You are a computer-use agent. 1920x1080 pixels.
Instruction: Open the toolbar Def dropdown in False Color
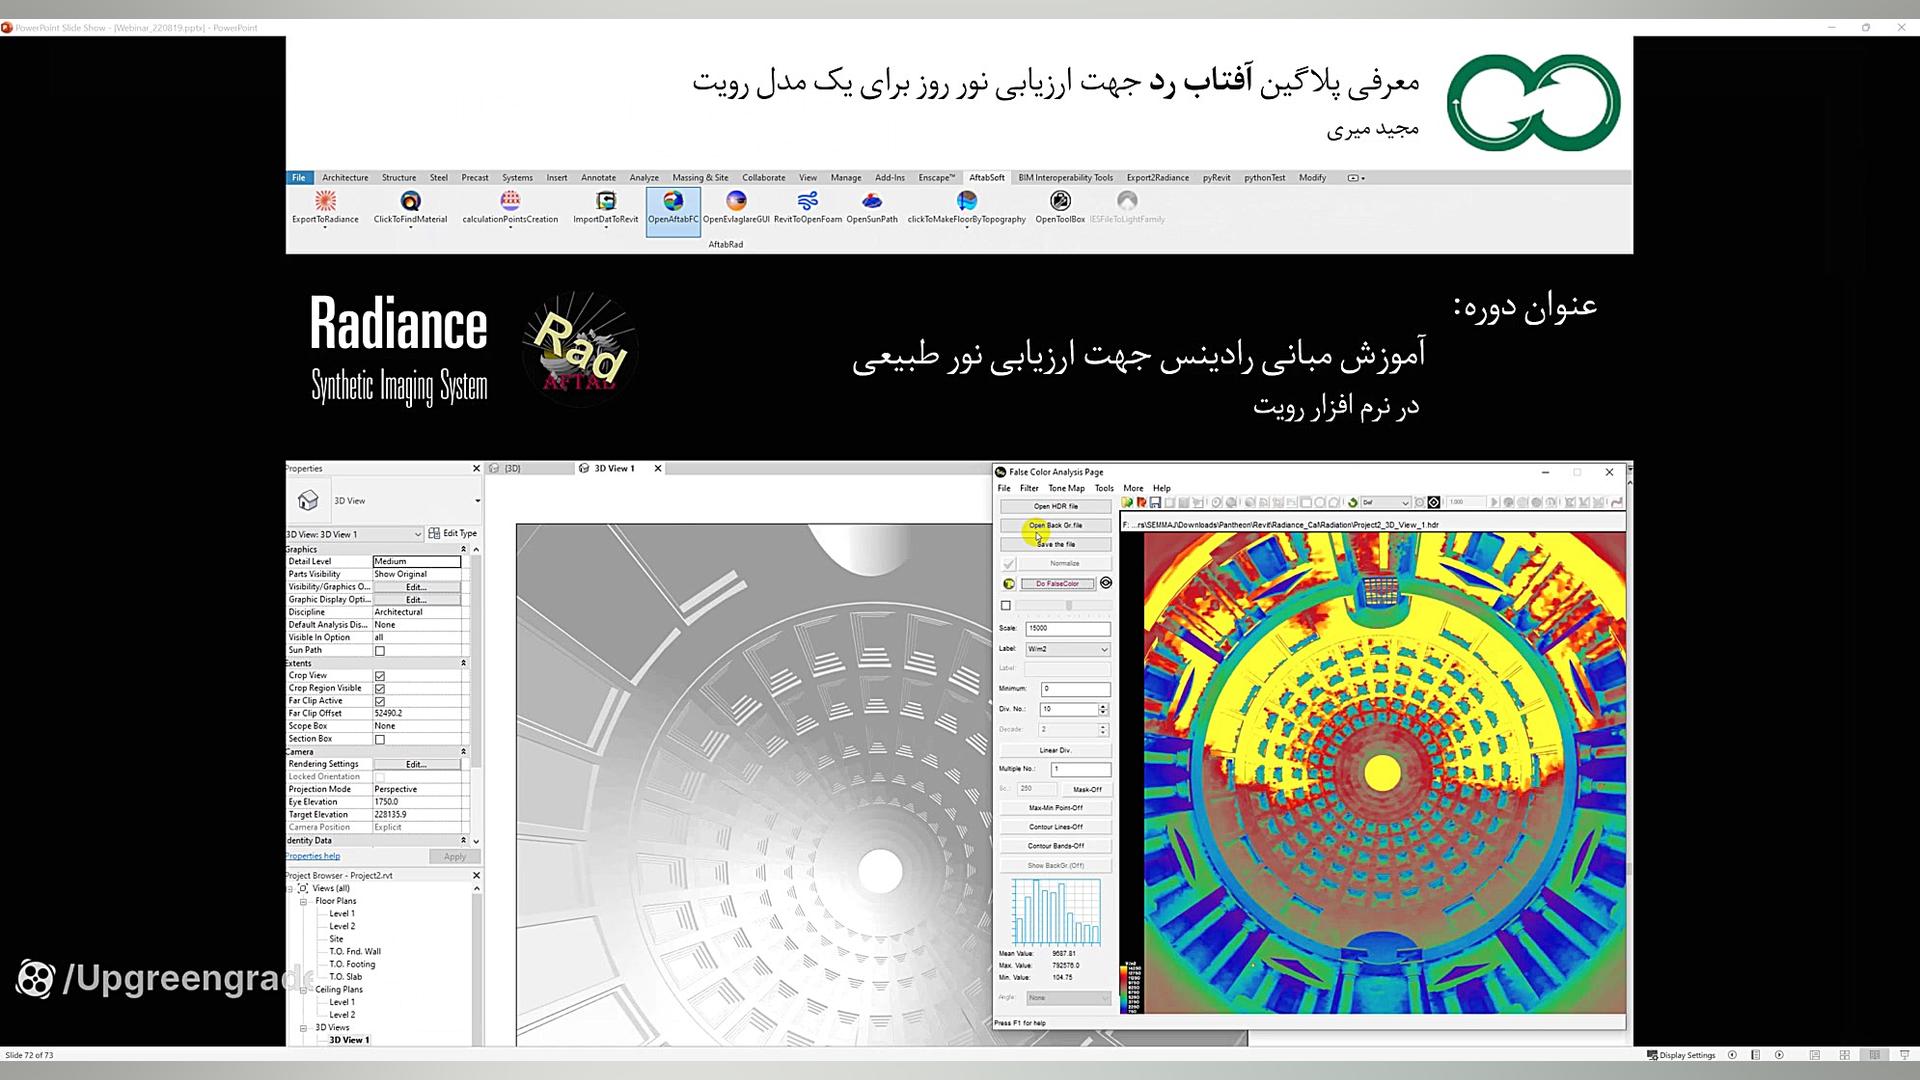(1387, 502)
